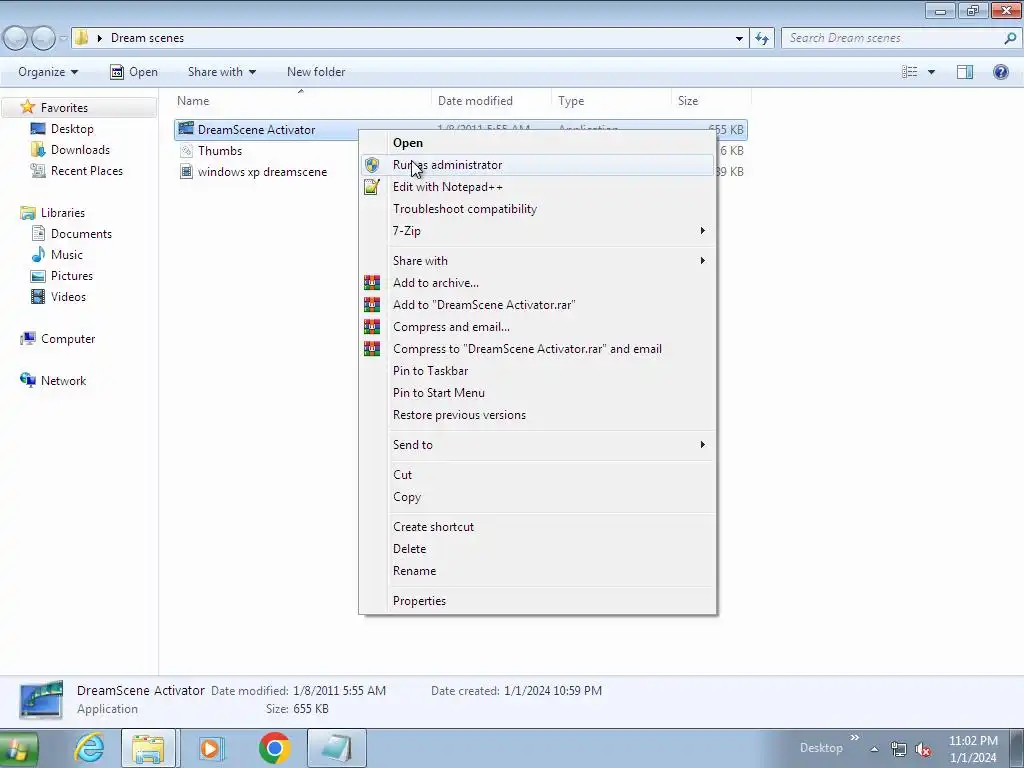Click the Music note icon
1024x768 pixels.
(x=38, y=255)
